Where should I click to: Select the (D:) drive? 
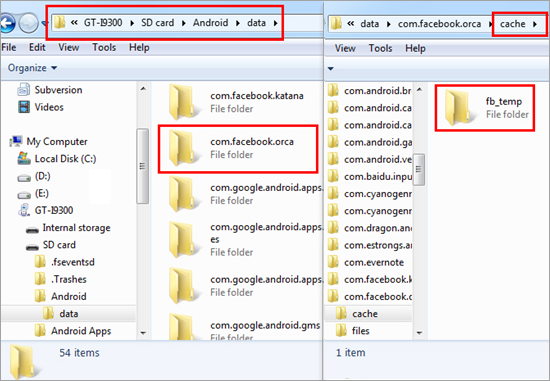pyautogui.click(x=34, y=176)
